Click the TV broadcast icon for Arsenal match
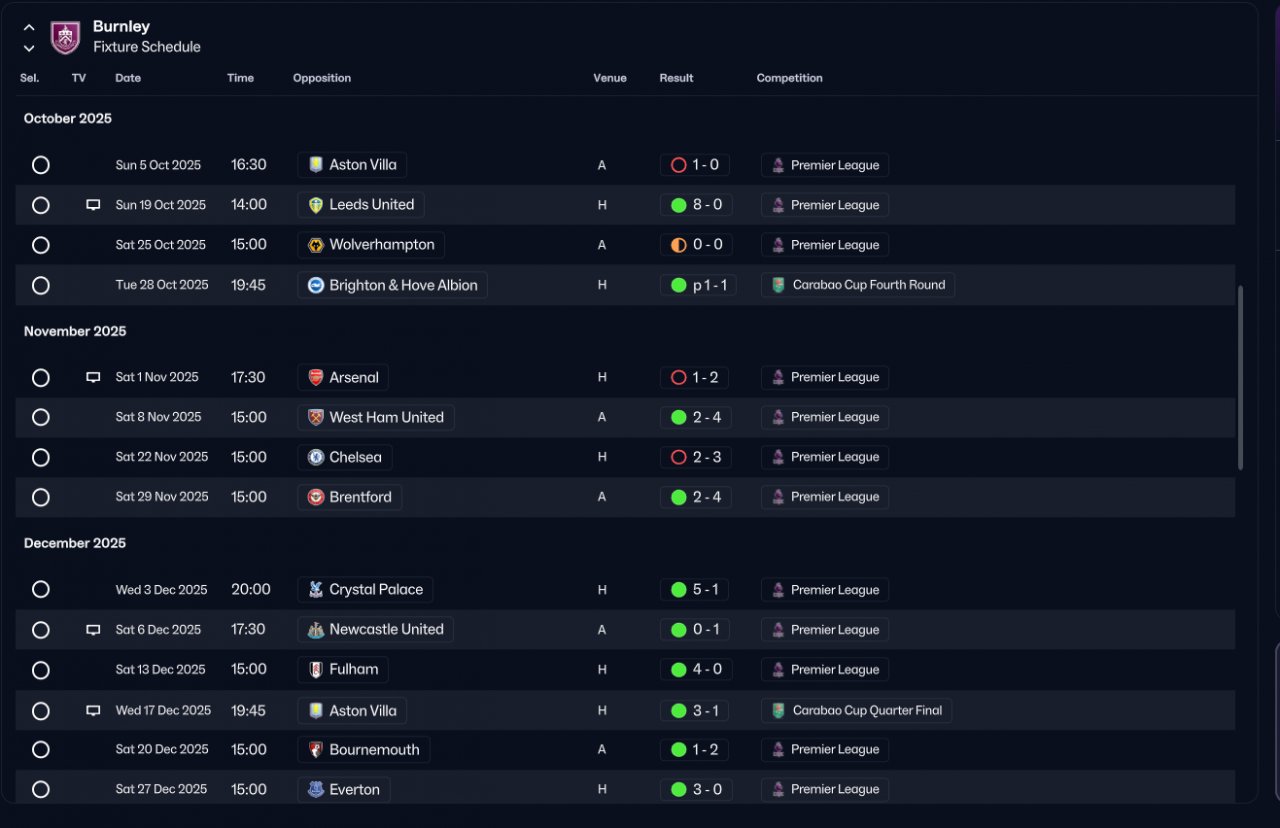This screenshot has height=828, width=1280. pos(93,377)
